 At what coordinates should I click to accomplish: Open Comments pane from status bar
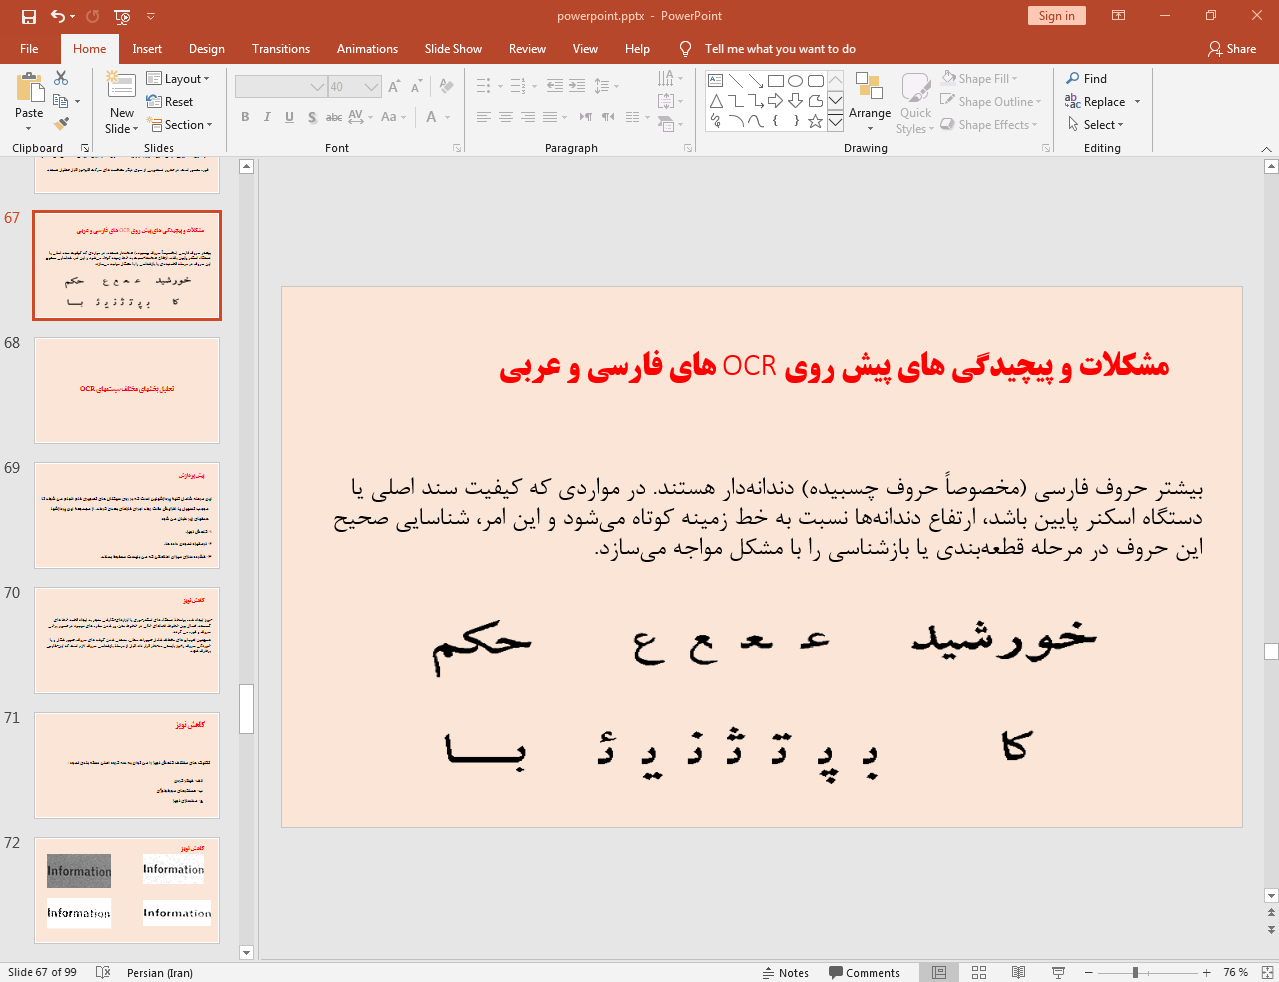coord(864,972)
